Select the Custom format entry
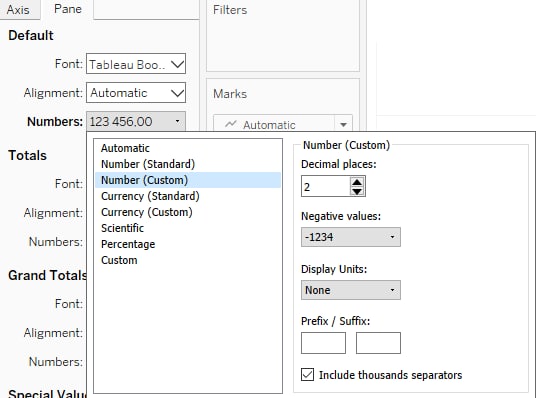This screenshot has width=536, height=398. click(188, 260)
